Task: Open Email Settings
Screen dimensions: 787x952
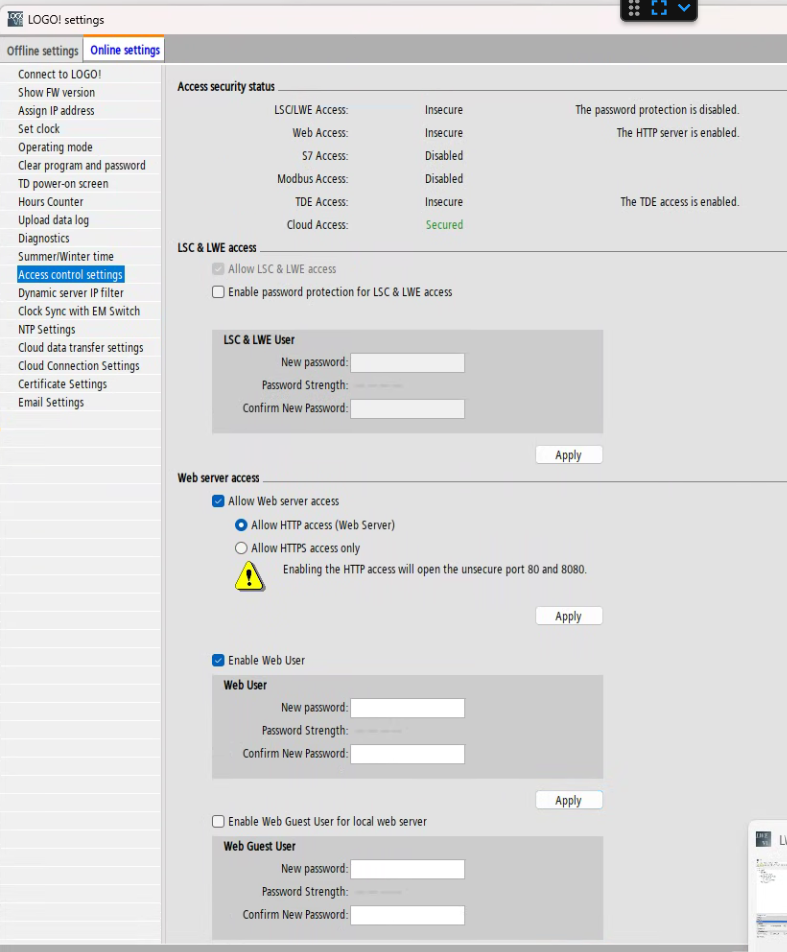Action: pyautogui.click(x=51, y=402)
